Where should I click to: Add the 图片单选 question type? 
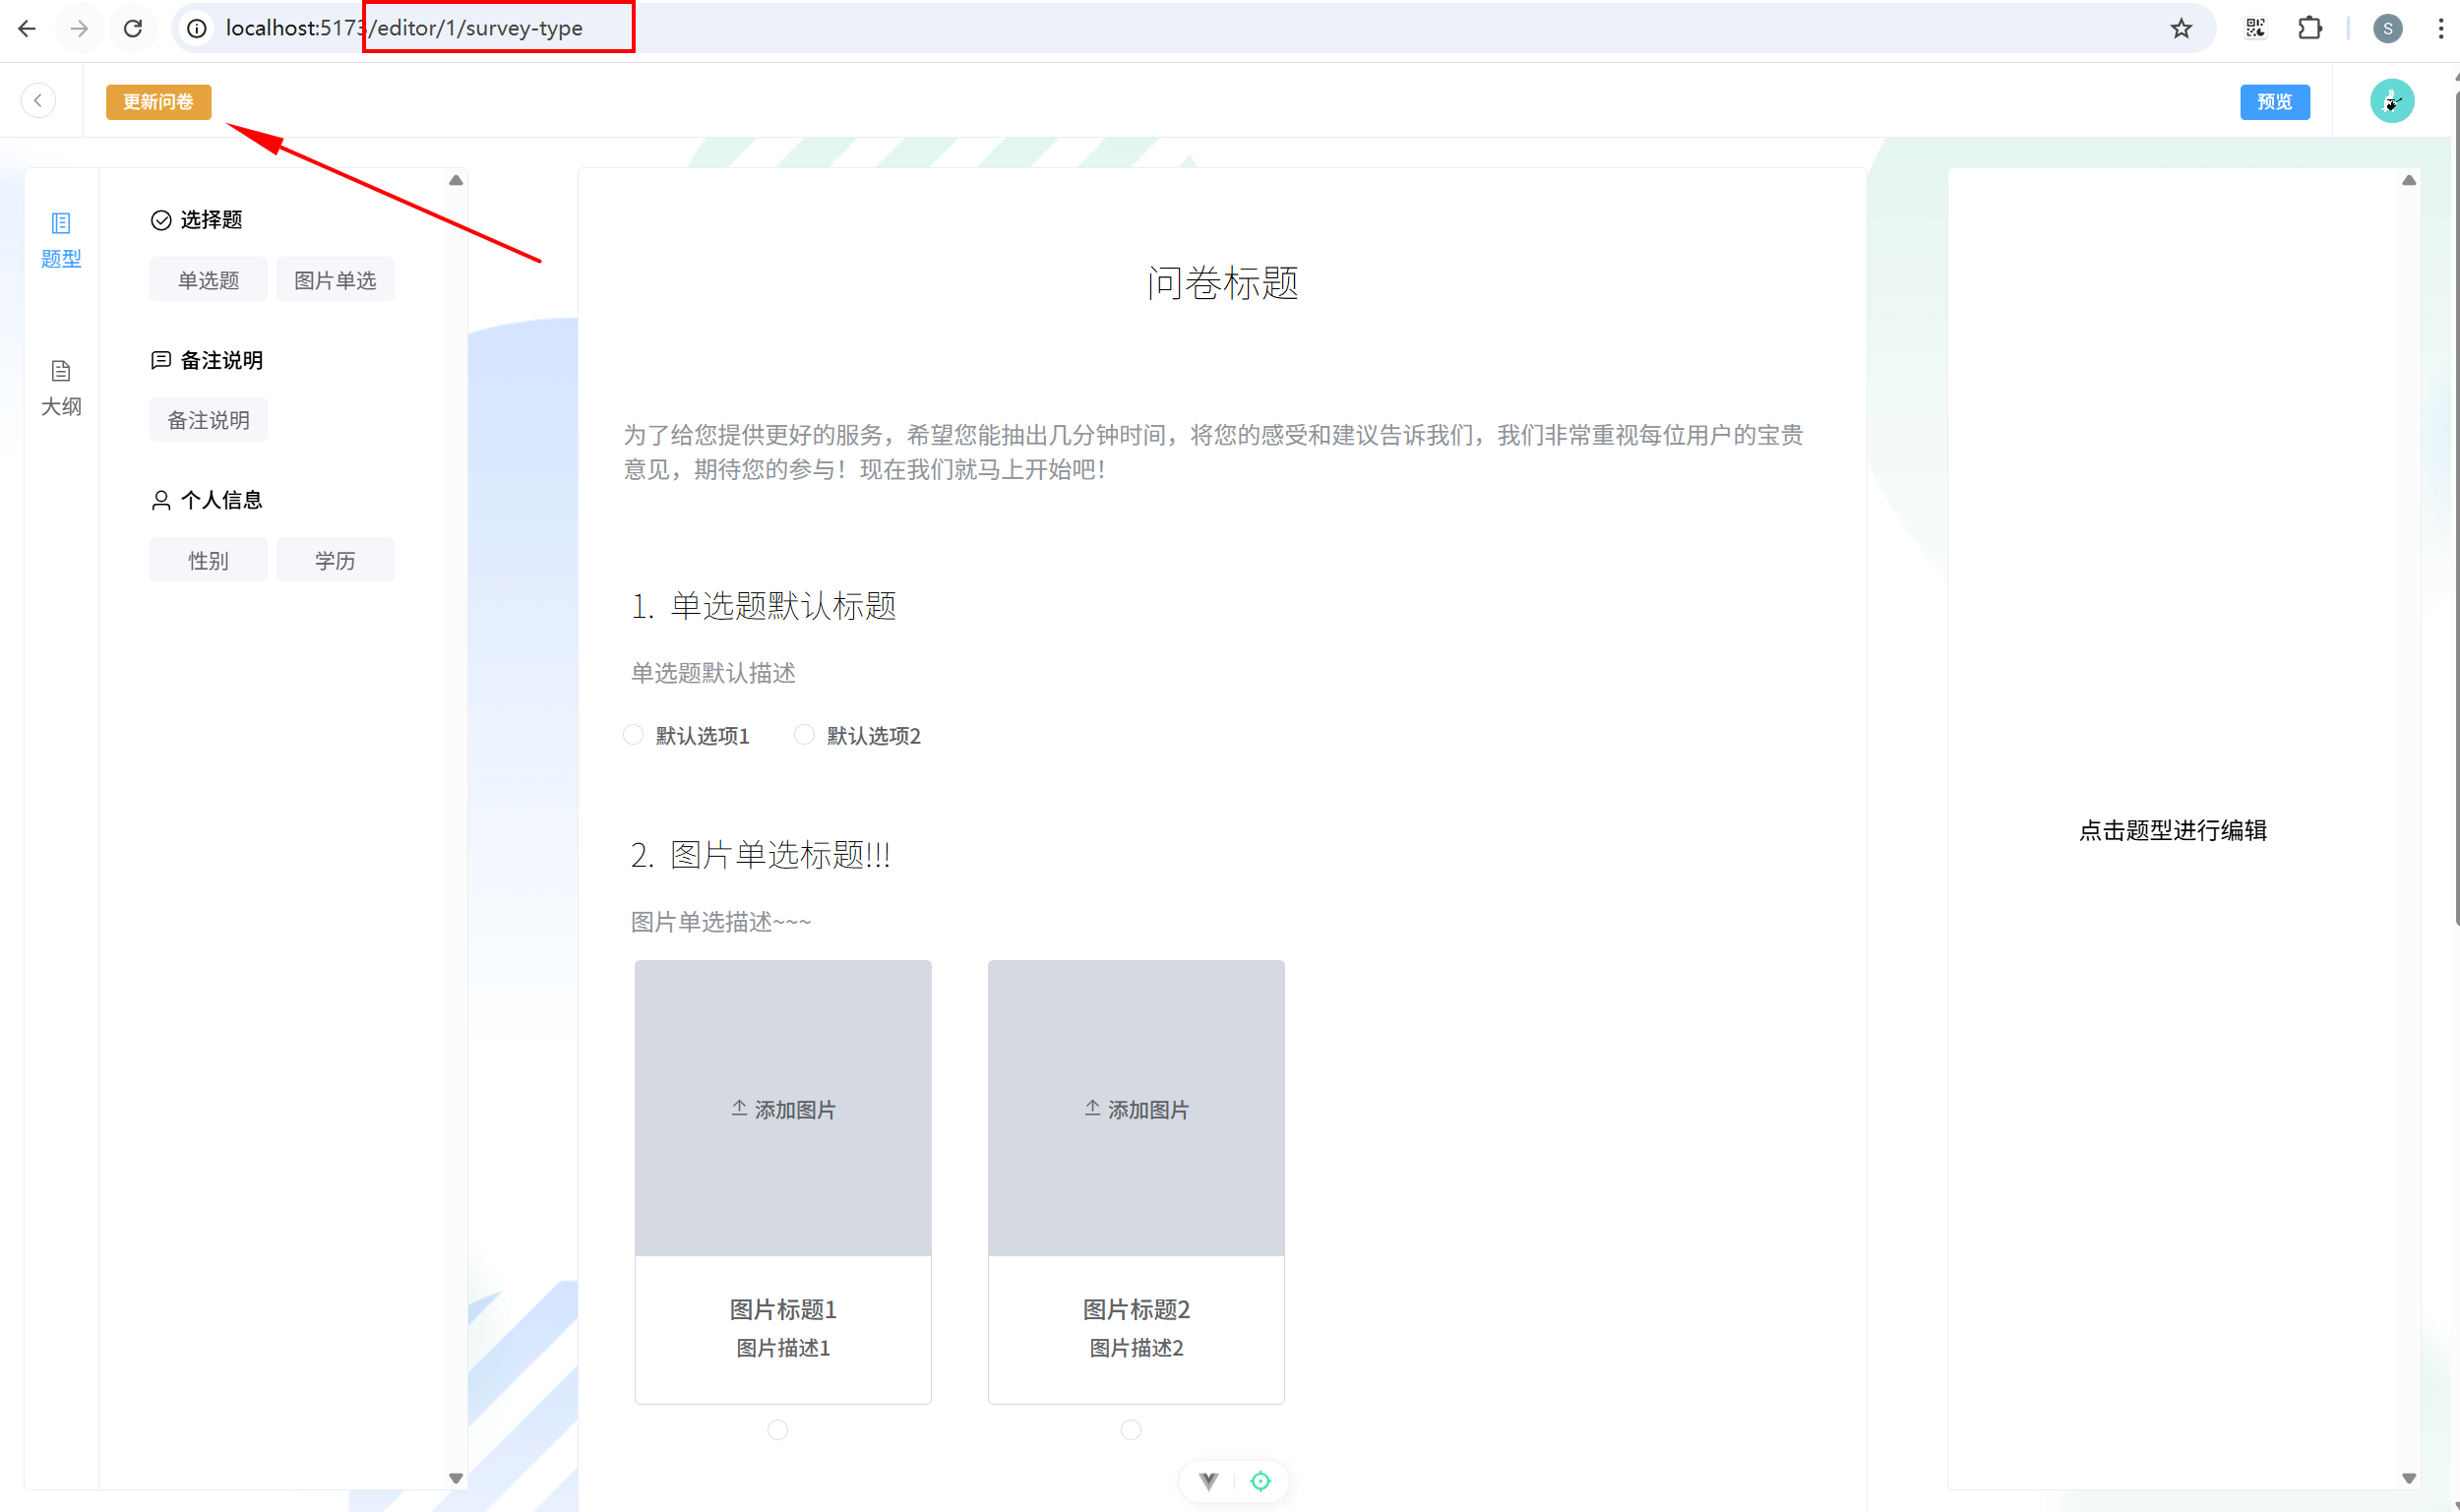(x=335, y=280)
